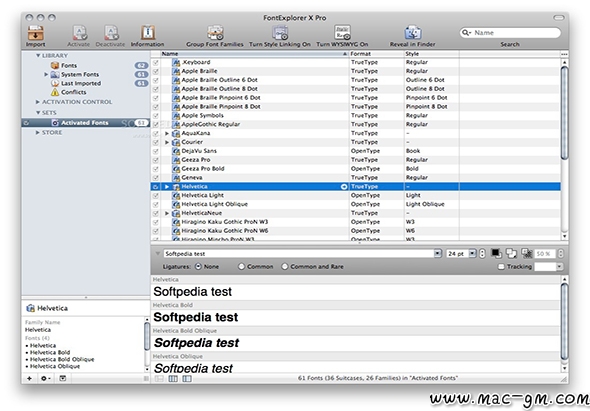Click the Activate toolbar icon
The height and width of the screenshot is (411, 590).
tap(80, 33)
